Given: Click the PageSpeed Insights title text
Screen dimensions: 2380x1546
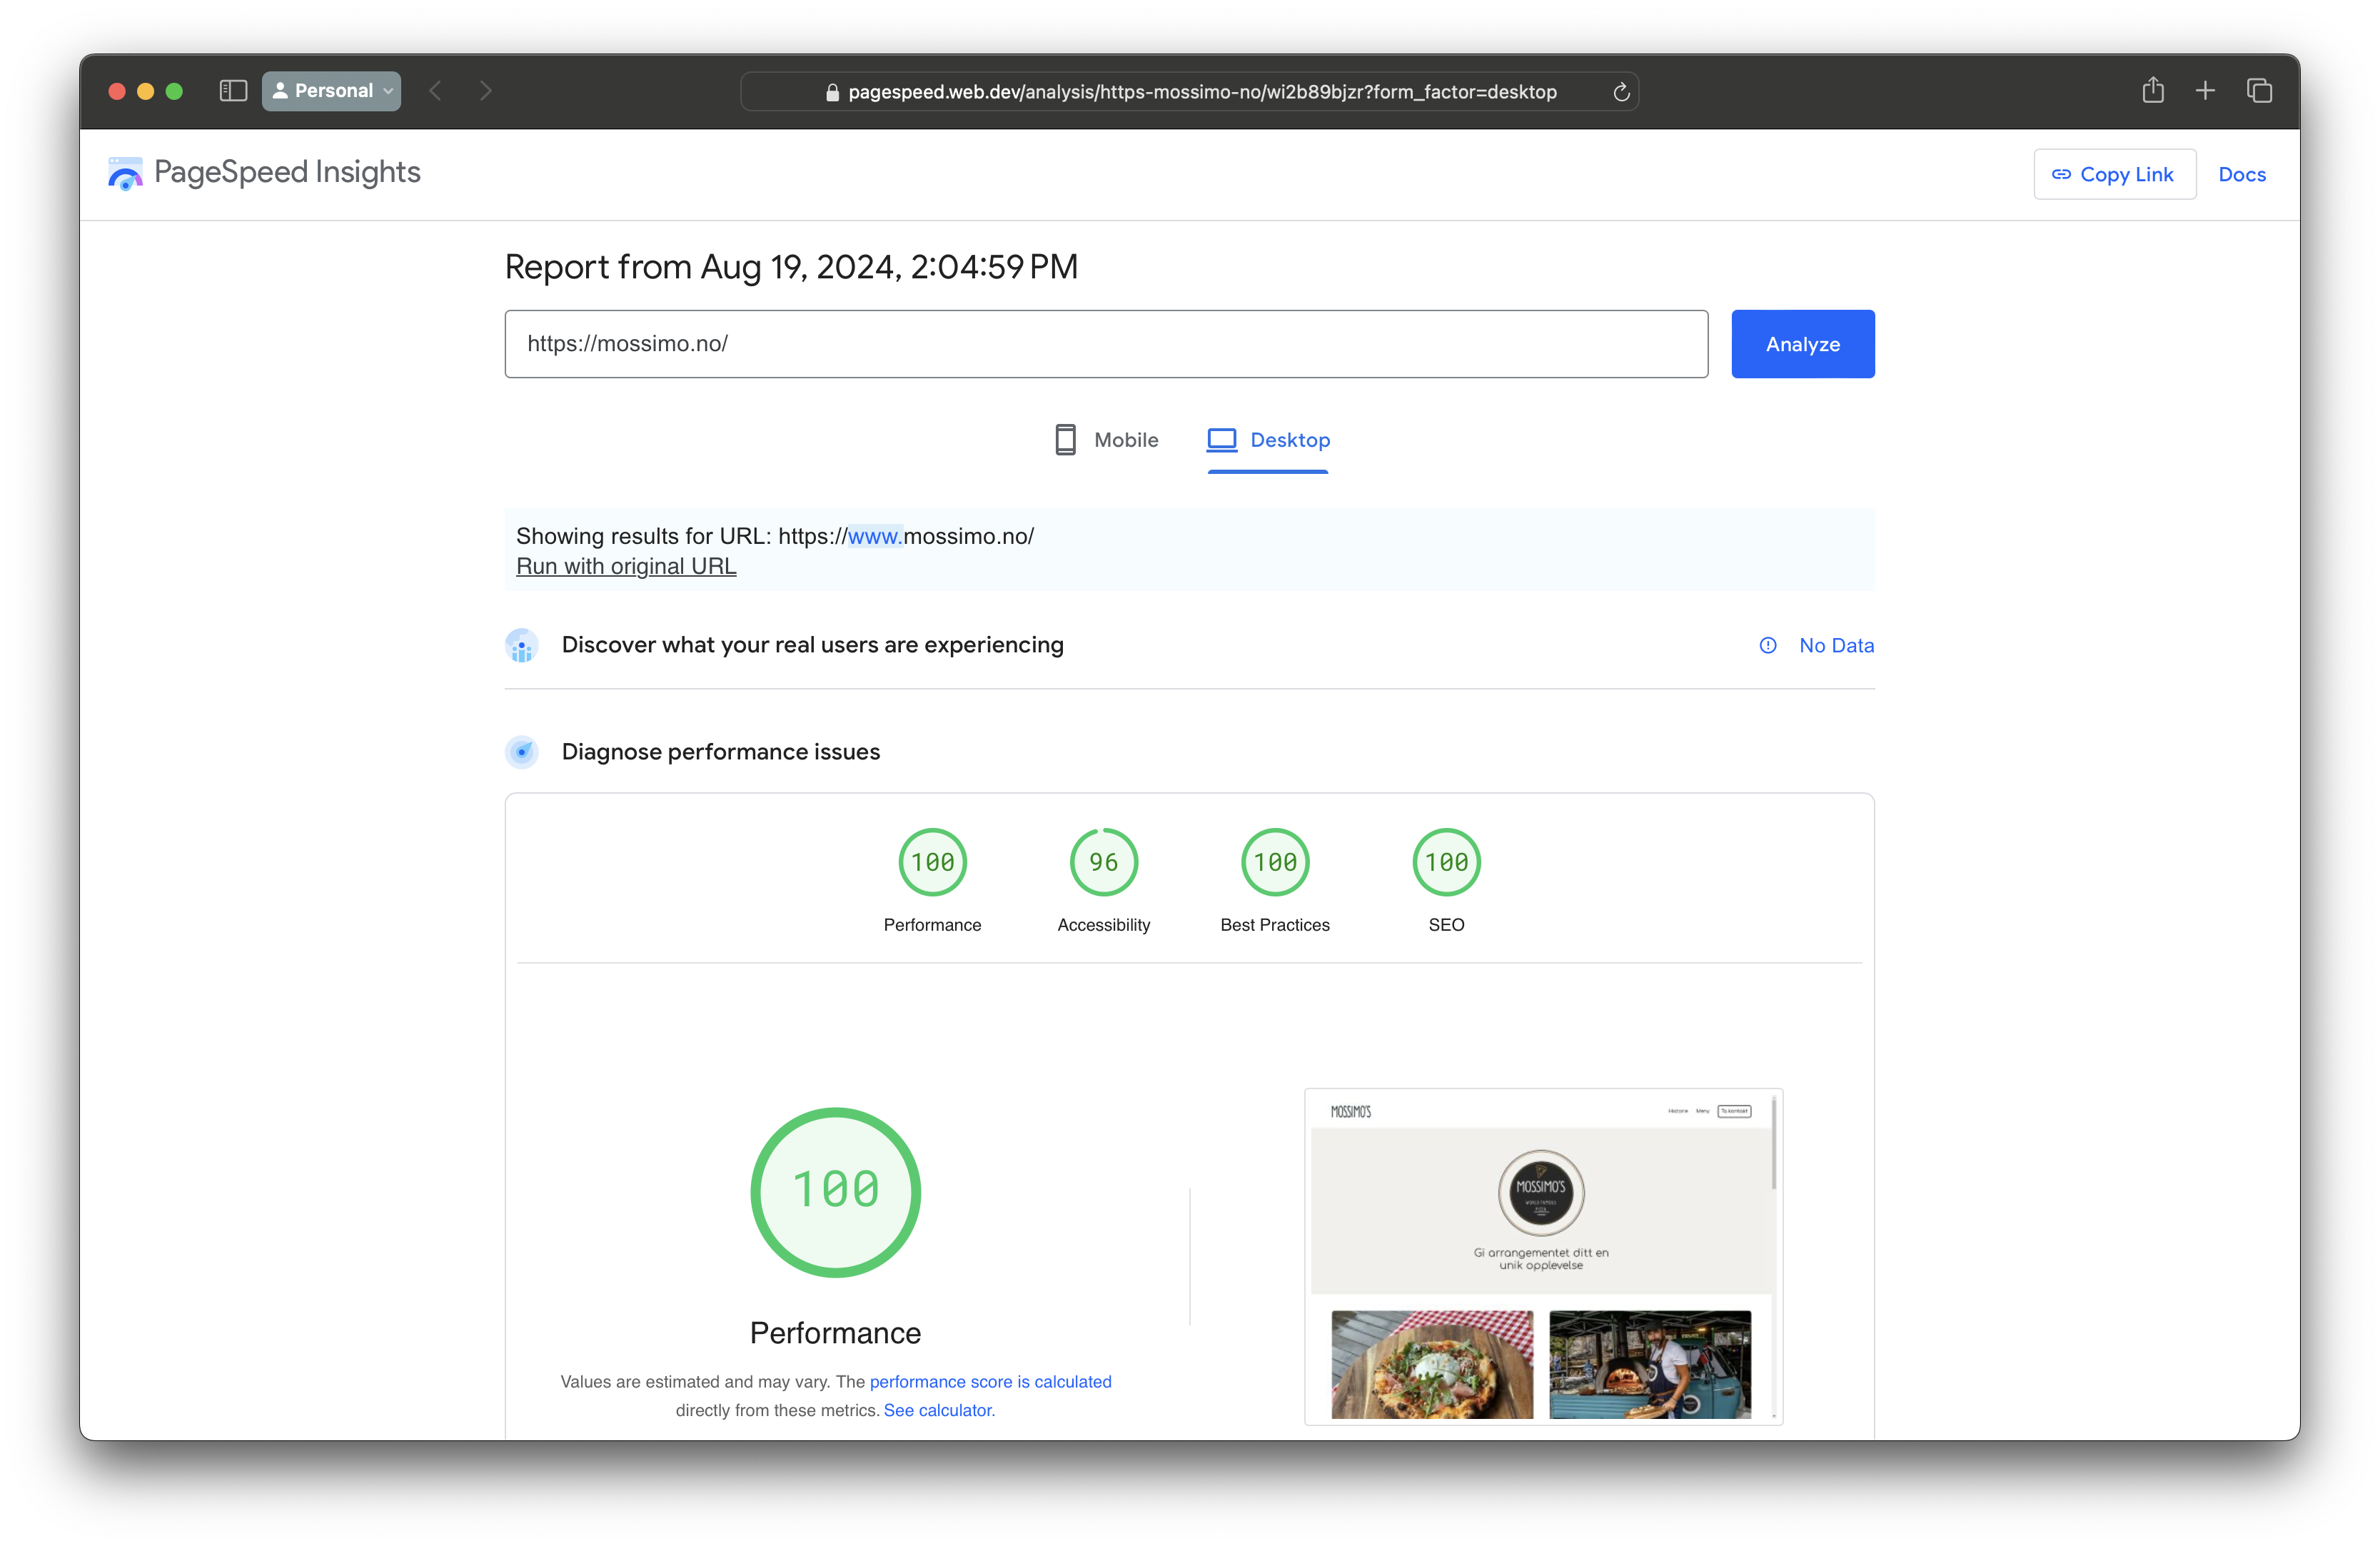Looking at the screenshot, I should click(287, 172).
